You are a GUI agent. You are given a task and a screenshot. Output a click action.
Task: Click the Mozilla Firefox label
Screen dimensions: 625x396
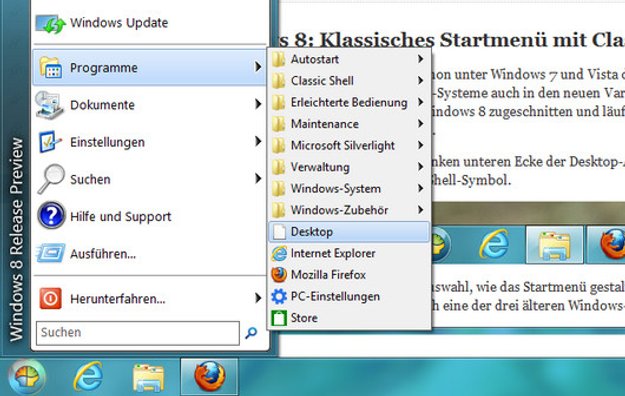click(328, 275)
